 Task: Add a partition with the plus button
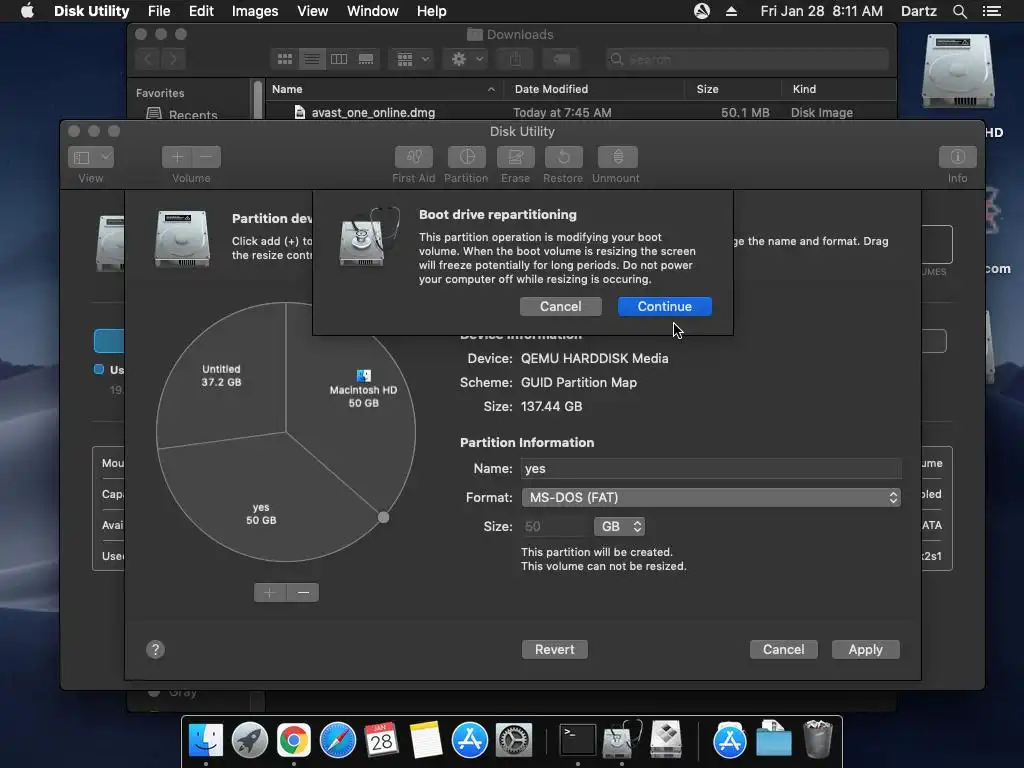pos(270,592)
